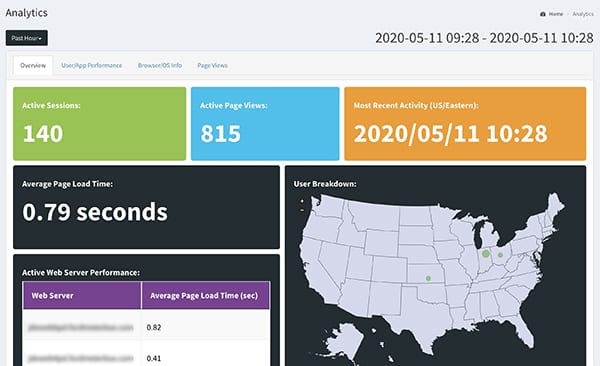Viewport: 600px width, 366px height.
Task: Switch to the Page Views tab
Action: pyautogui.click(x=212, y=65)
